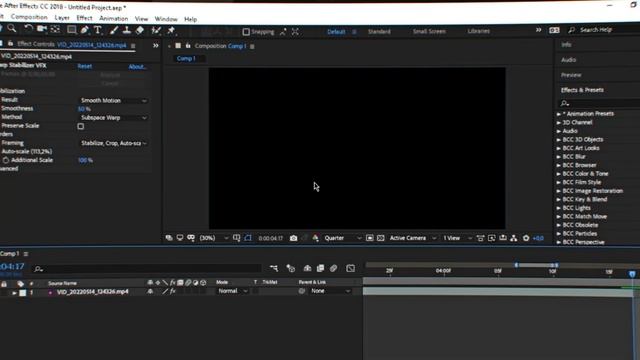Image resolution: width=640 pixels, height=360 pixels.
Task: Select the Pen tool
Action: (84, 30)
